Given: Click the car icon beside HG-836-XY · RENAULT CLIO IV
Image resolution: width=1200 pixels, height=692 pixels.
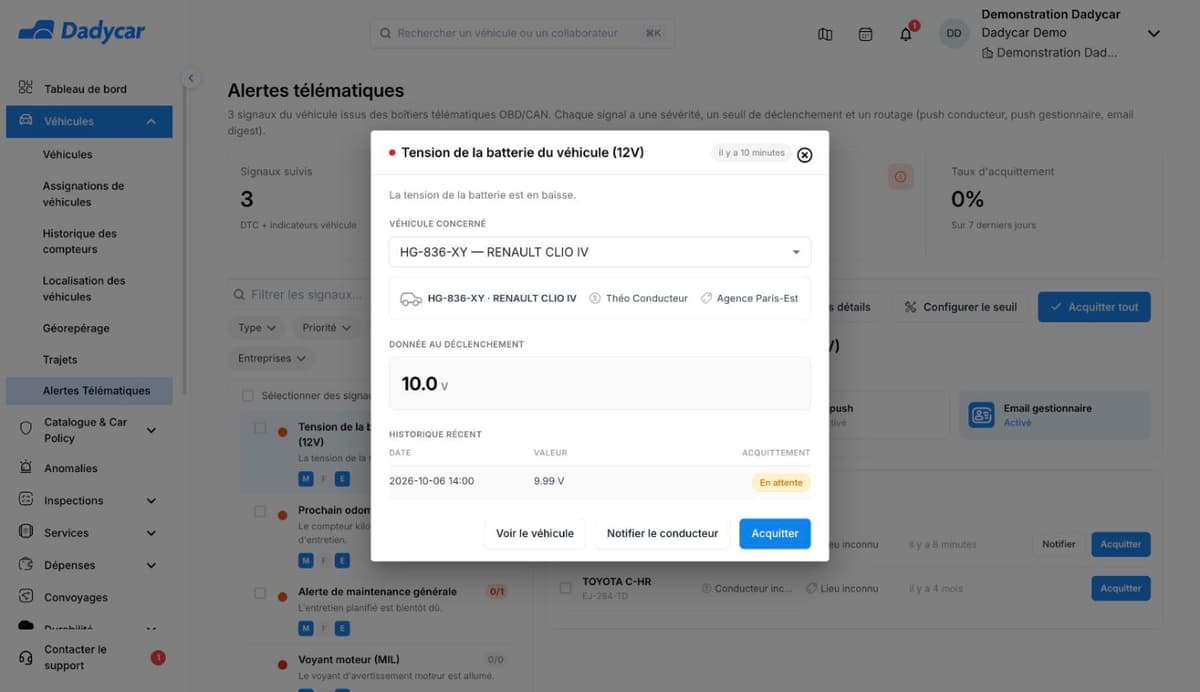Looking at the screenshot, I should [410, 298].
